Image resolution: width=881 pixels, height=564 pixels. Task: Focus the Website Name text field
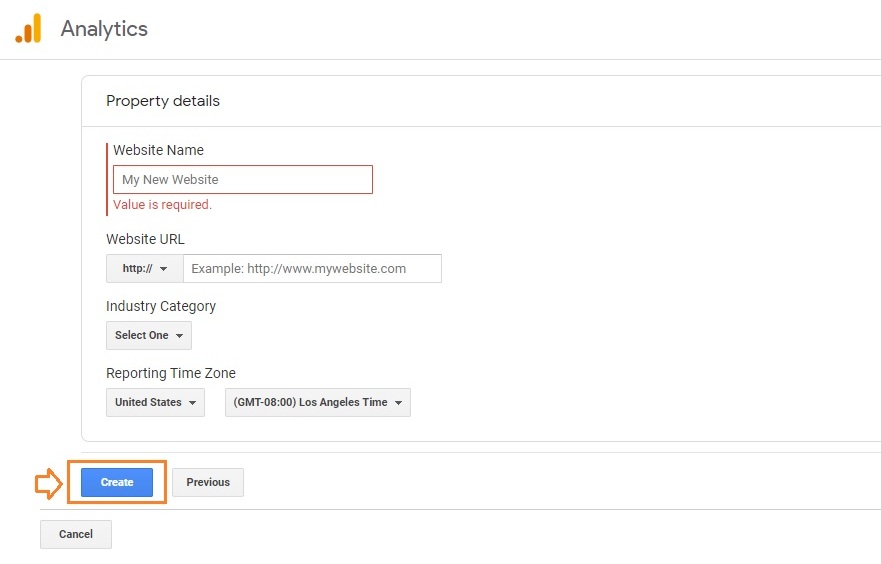[242, 180]
